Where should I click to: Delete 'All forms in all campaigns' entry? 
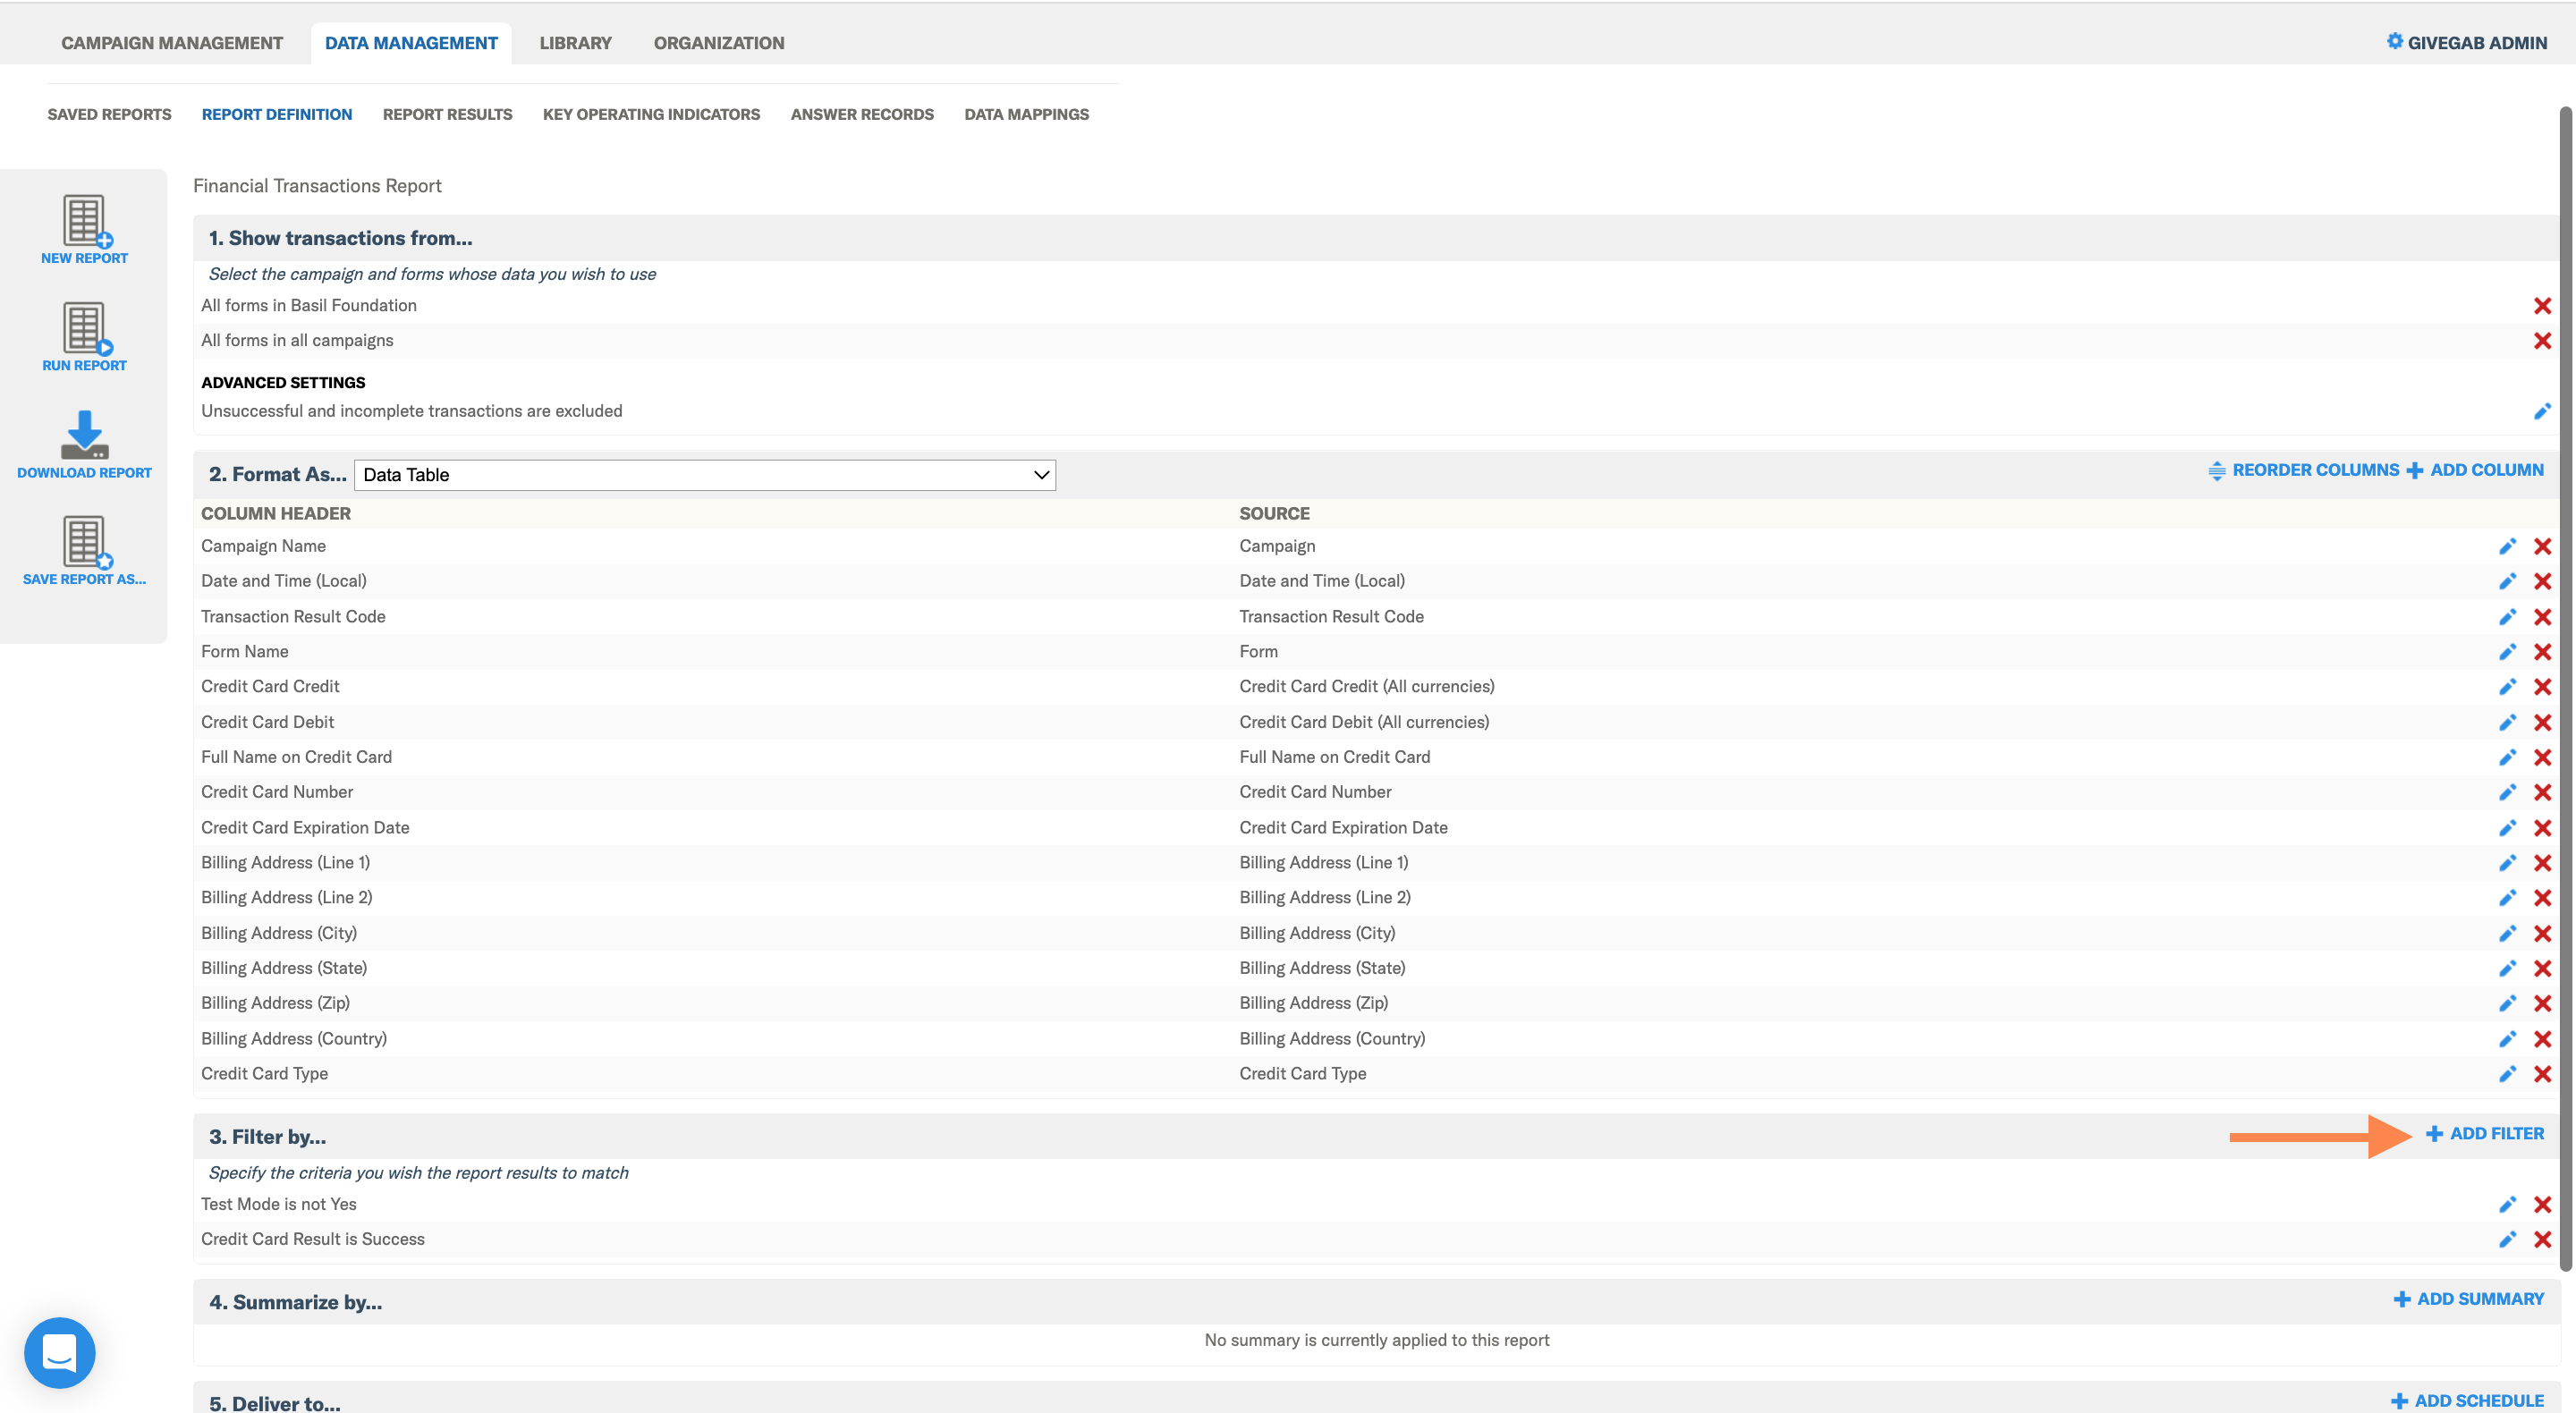click(2542, 341)
